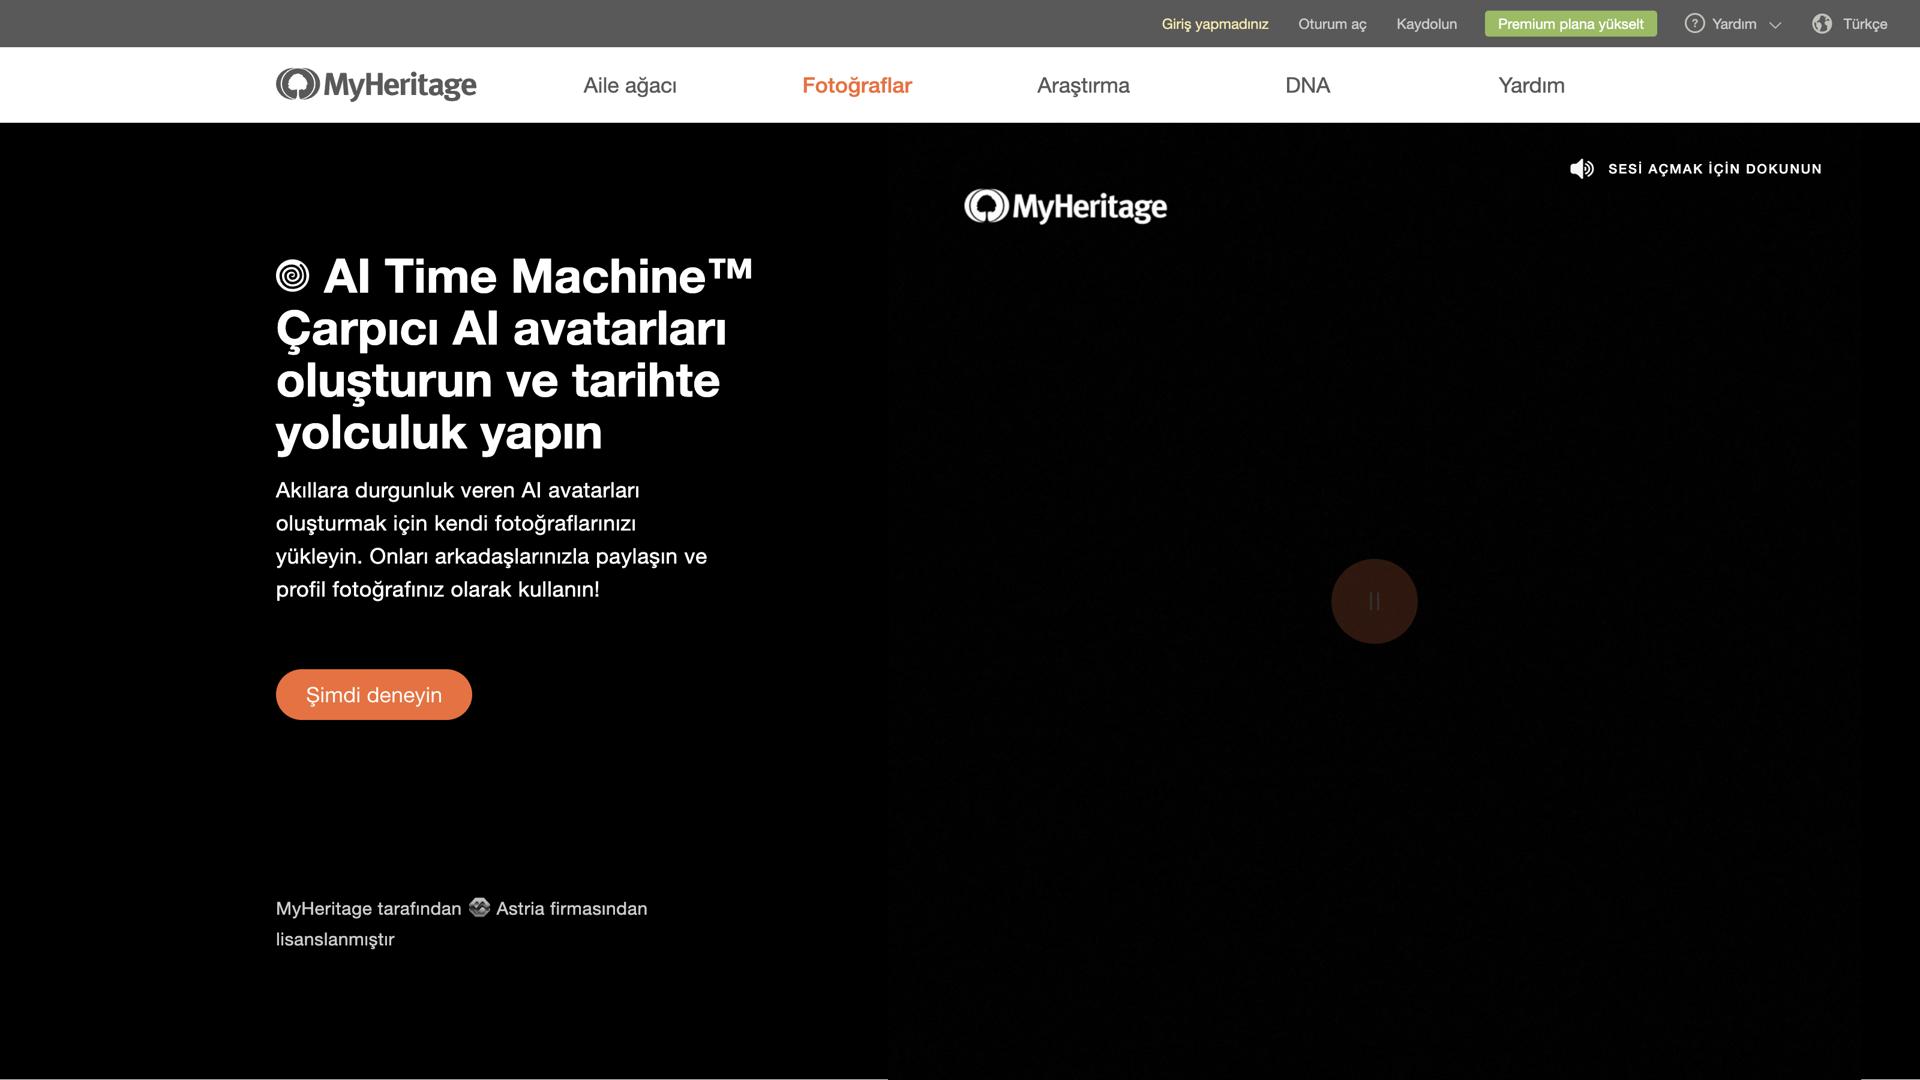The image size is (1920, 1080).
Task: Open the DNA section
Action: coord(1308,85)
